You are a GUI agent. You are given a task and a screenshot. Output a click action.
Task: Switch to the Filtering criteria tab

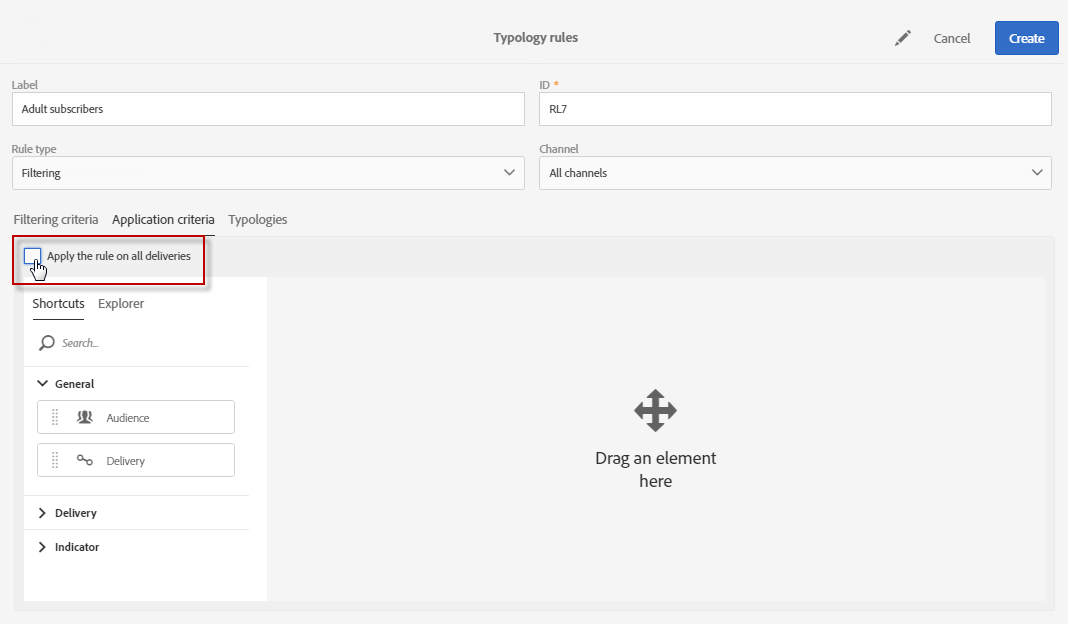point(56,219)
